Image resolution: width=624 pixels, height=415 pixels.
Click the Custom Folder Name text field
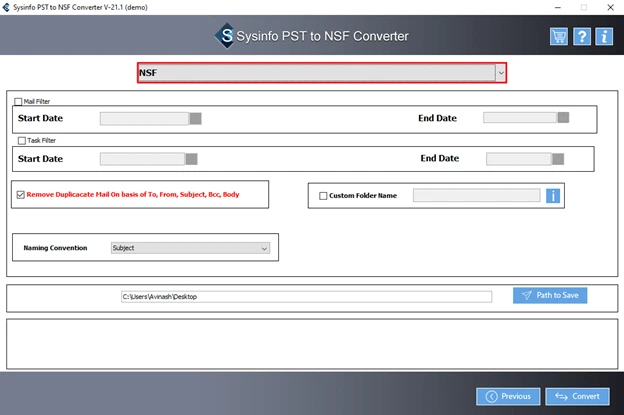pos(477,195)
